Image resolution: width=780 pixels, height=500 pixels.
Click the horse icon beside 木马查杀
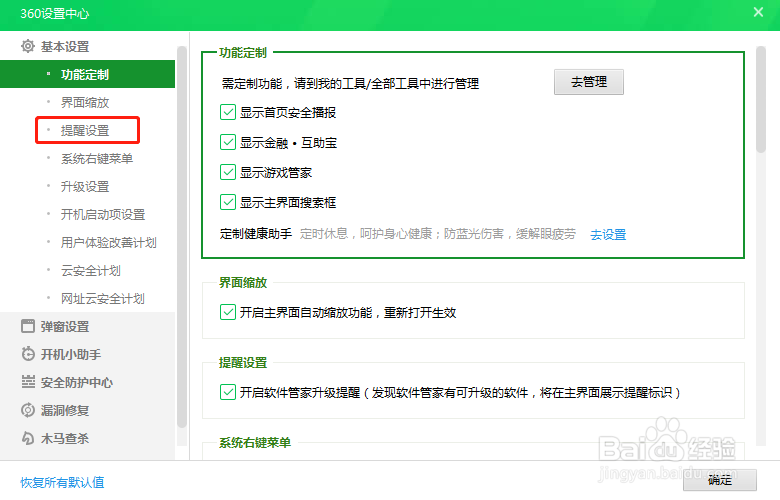pos(28,438)
